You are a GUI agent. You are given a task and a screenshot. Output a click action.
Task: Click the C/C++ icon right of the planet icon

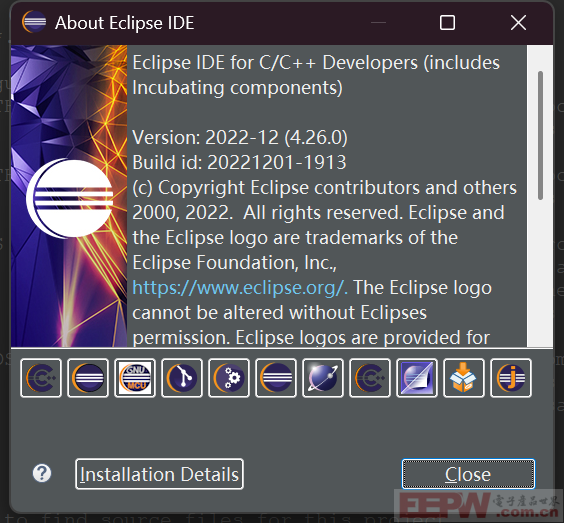tap(370, 378)
